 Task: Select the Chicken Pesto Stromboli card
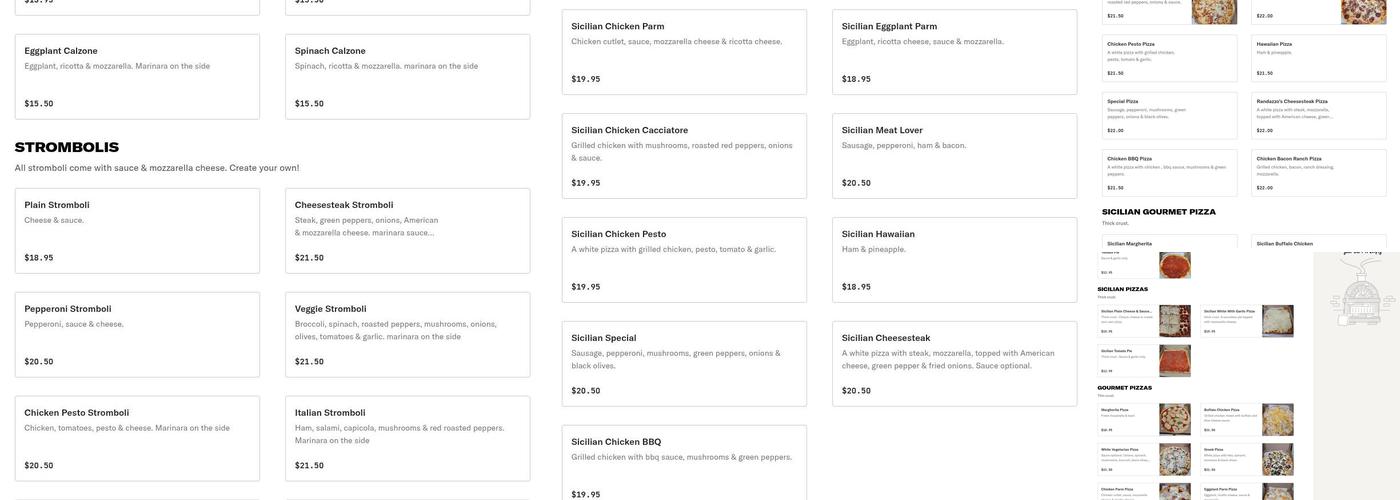coord(137,439)
